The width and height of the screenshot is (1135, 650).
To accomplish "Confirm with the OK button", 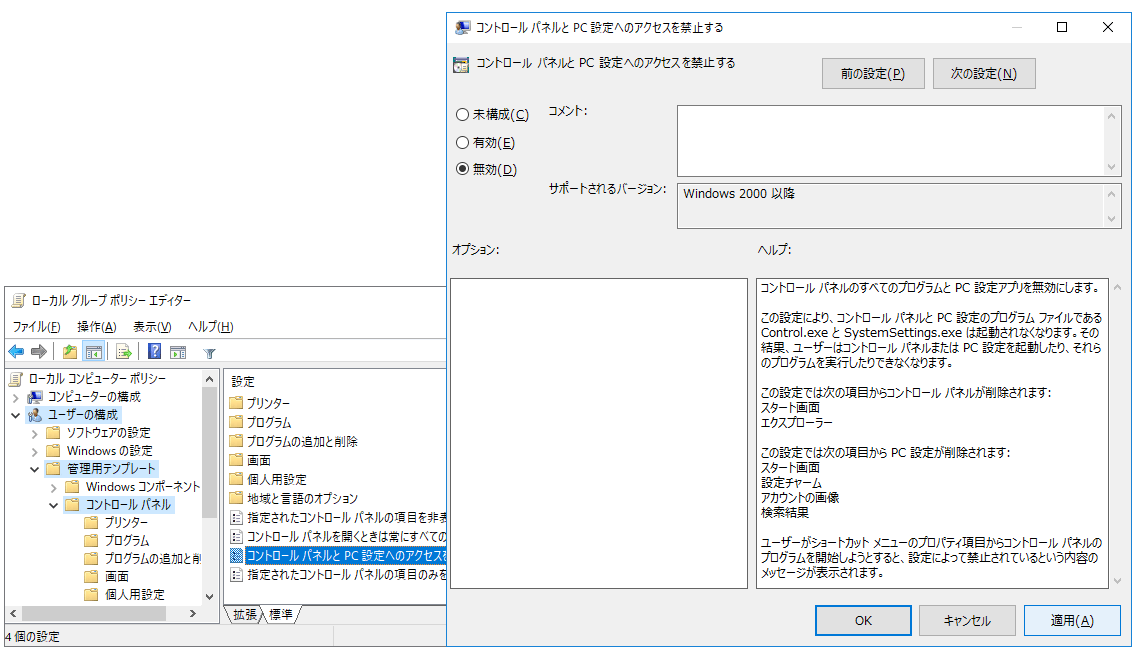I will coord(863,620).
